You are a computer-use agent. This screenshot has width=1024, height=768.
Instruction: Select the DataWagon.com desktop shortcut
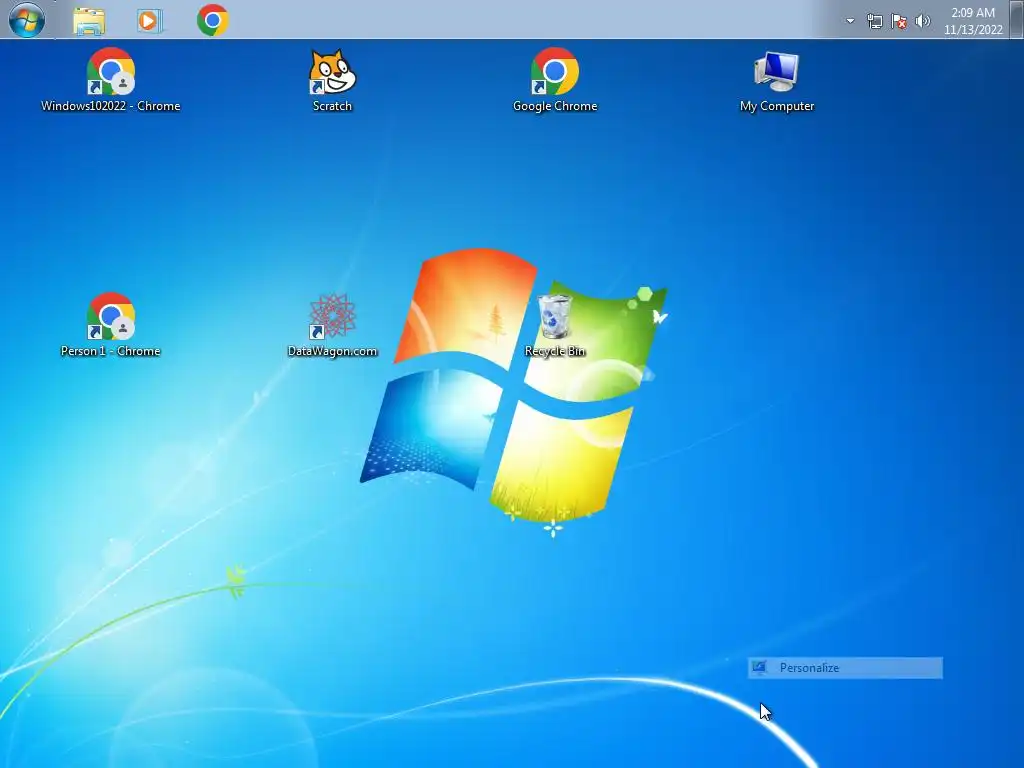pos(332,325)
